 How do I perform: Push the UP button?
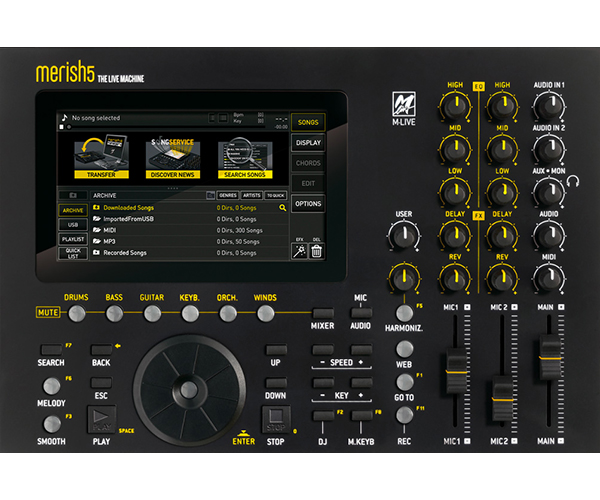[x=276, y=349]
